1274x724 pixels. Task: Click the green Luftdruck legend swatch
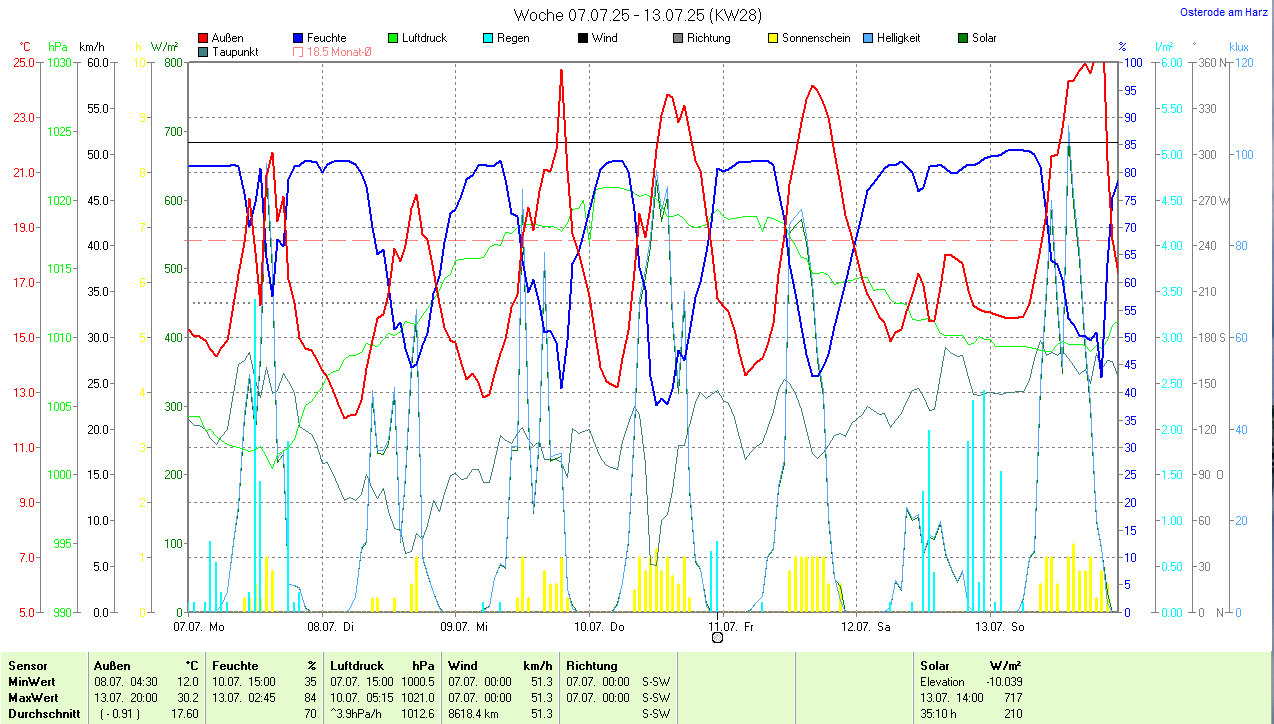(x=393, y=38)
